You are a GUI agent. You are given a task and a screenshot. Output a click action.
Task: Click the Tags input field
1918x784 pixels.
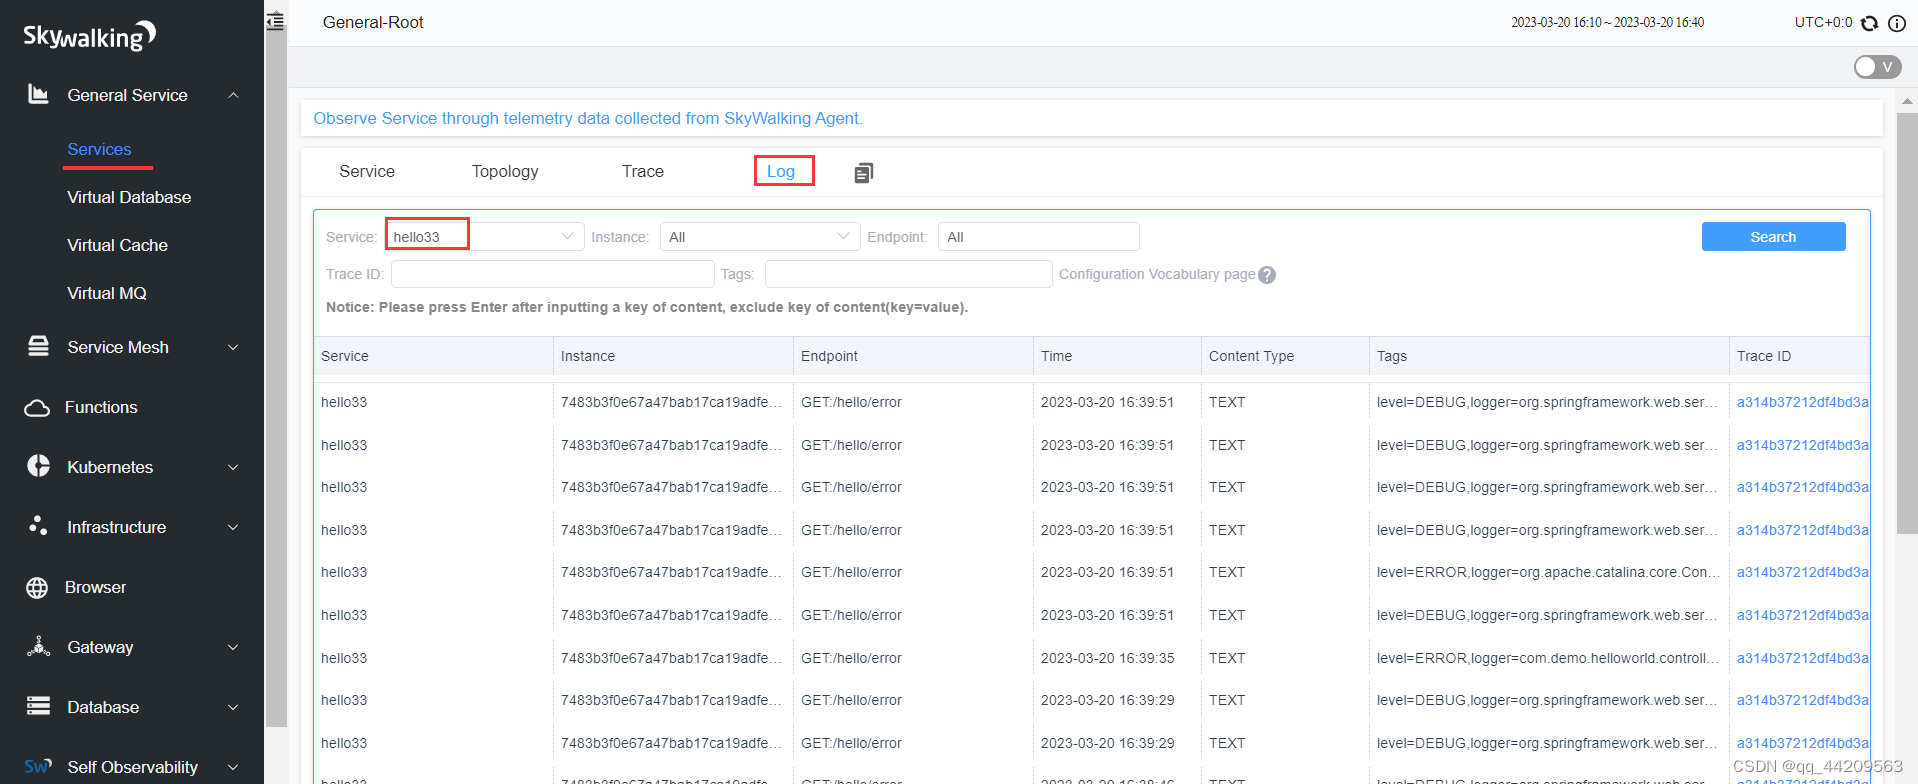click(x=908, y=274)
